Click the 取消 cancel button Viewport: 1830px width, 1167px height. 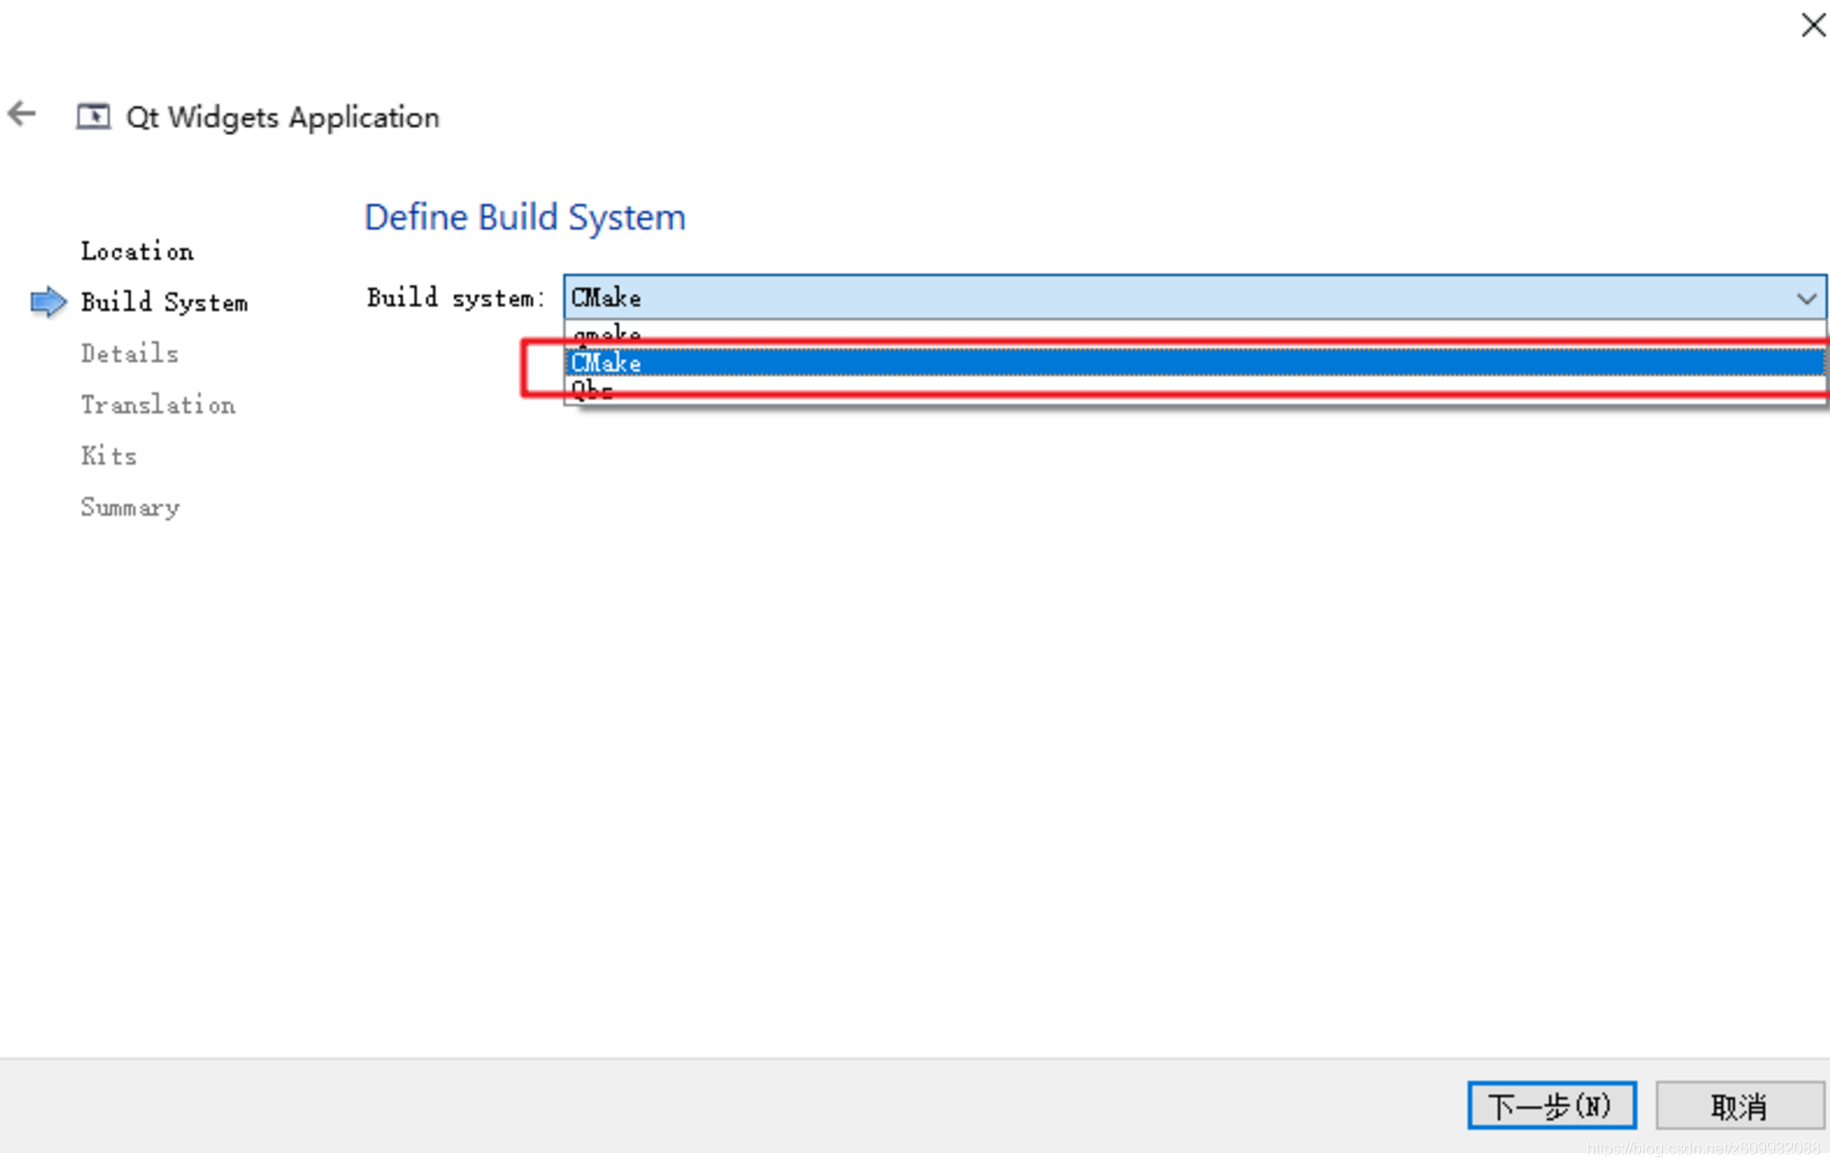coord(1740,1105)
